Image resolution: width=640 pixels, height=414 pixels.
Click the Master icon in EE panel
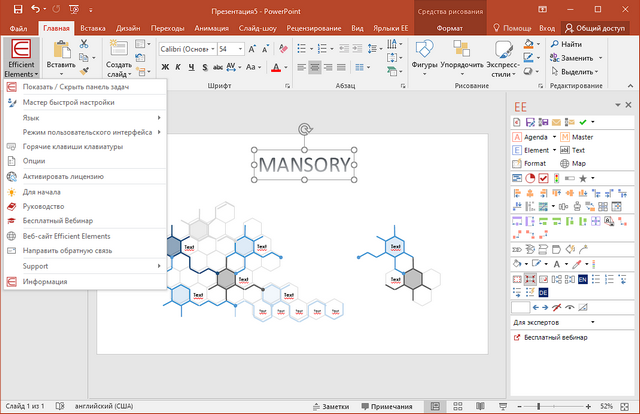point(565,136)
